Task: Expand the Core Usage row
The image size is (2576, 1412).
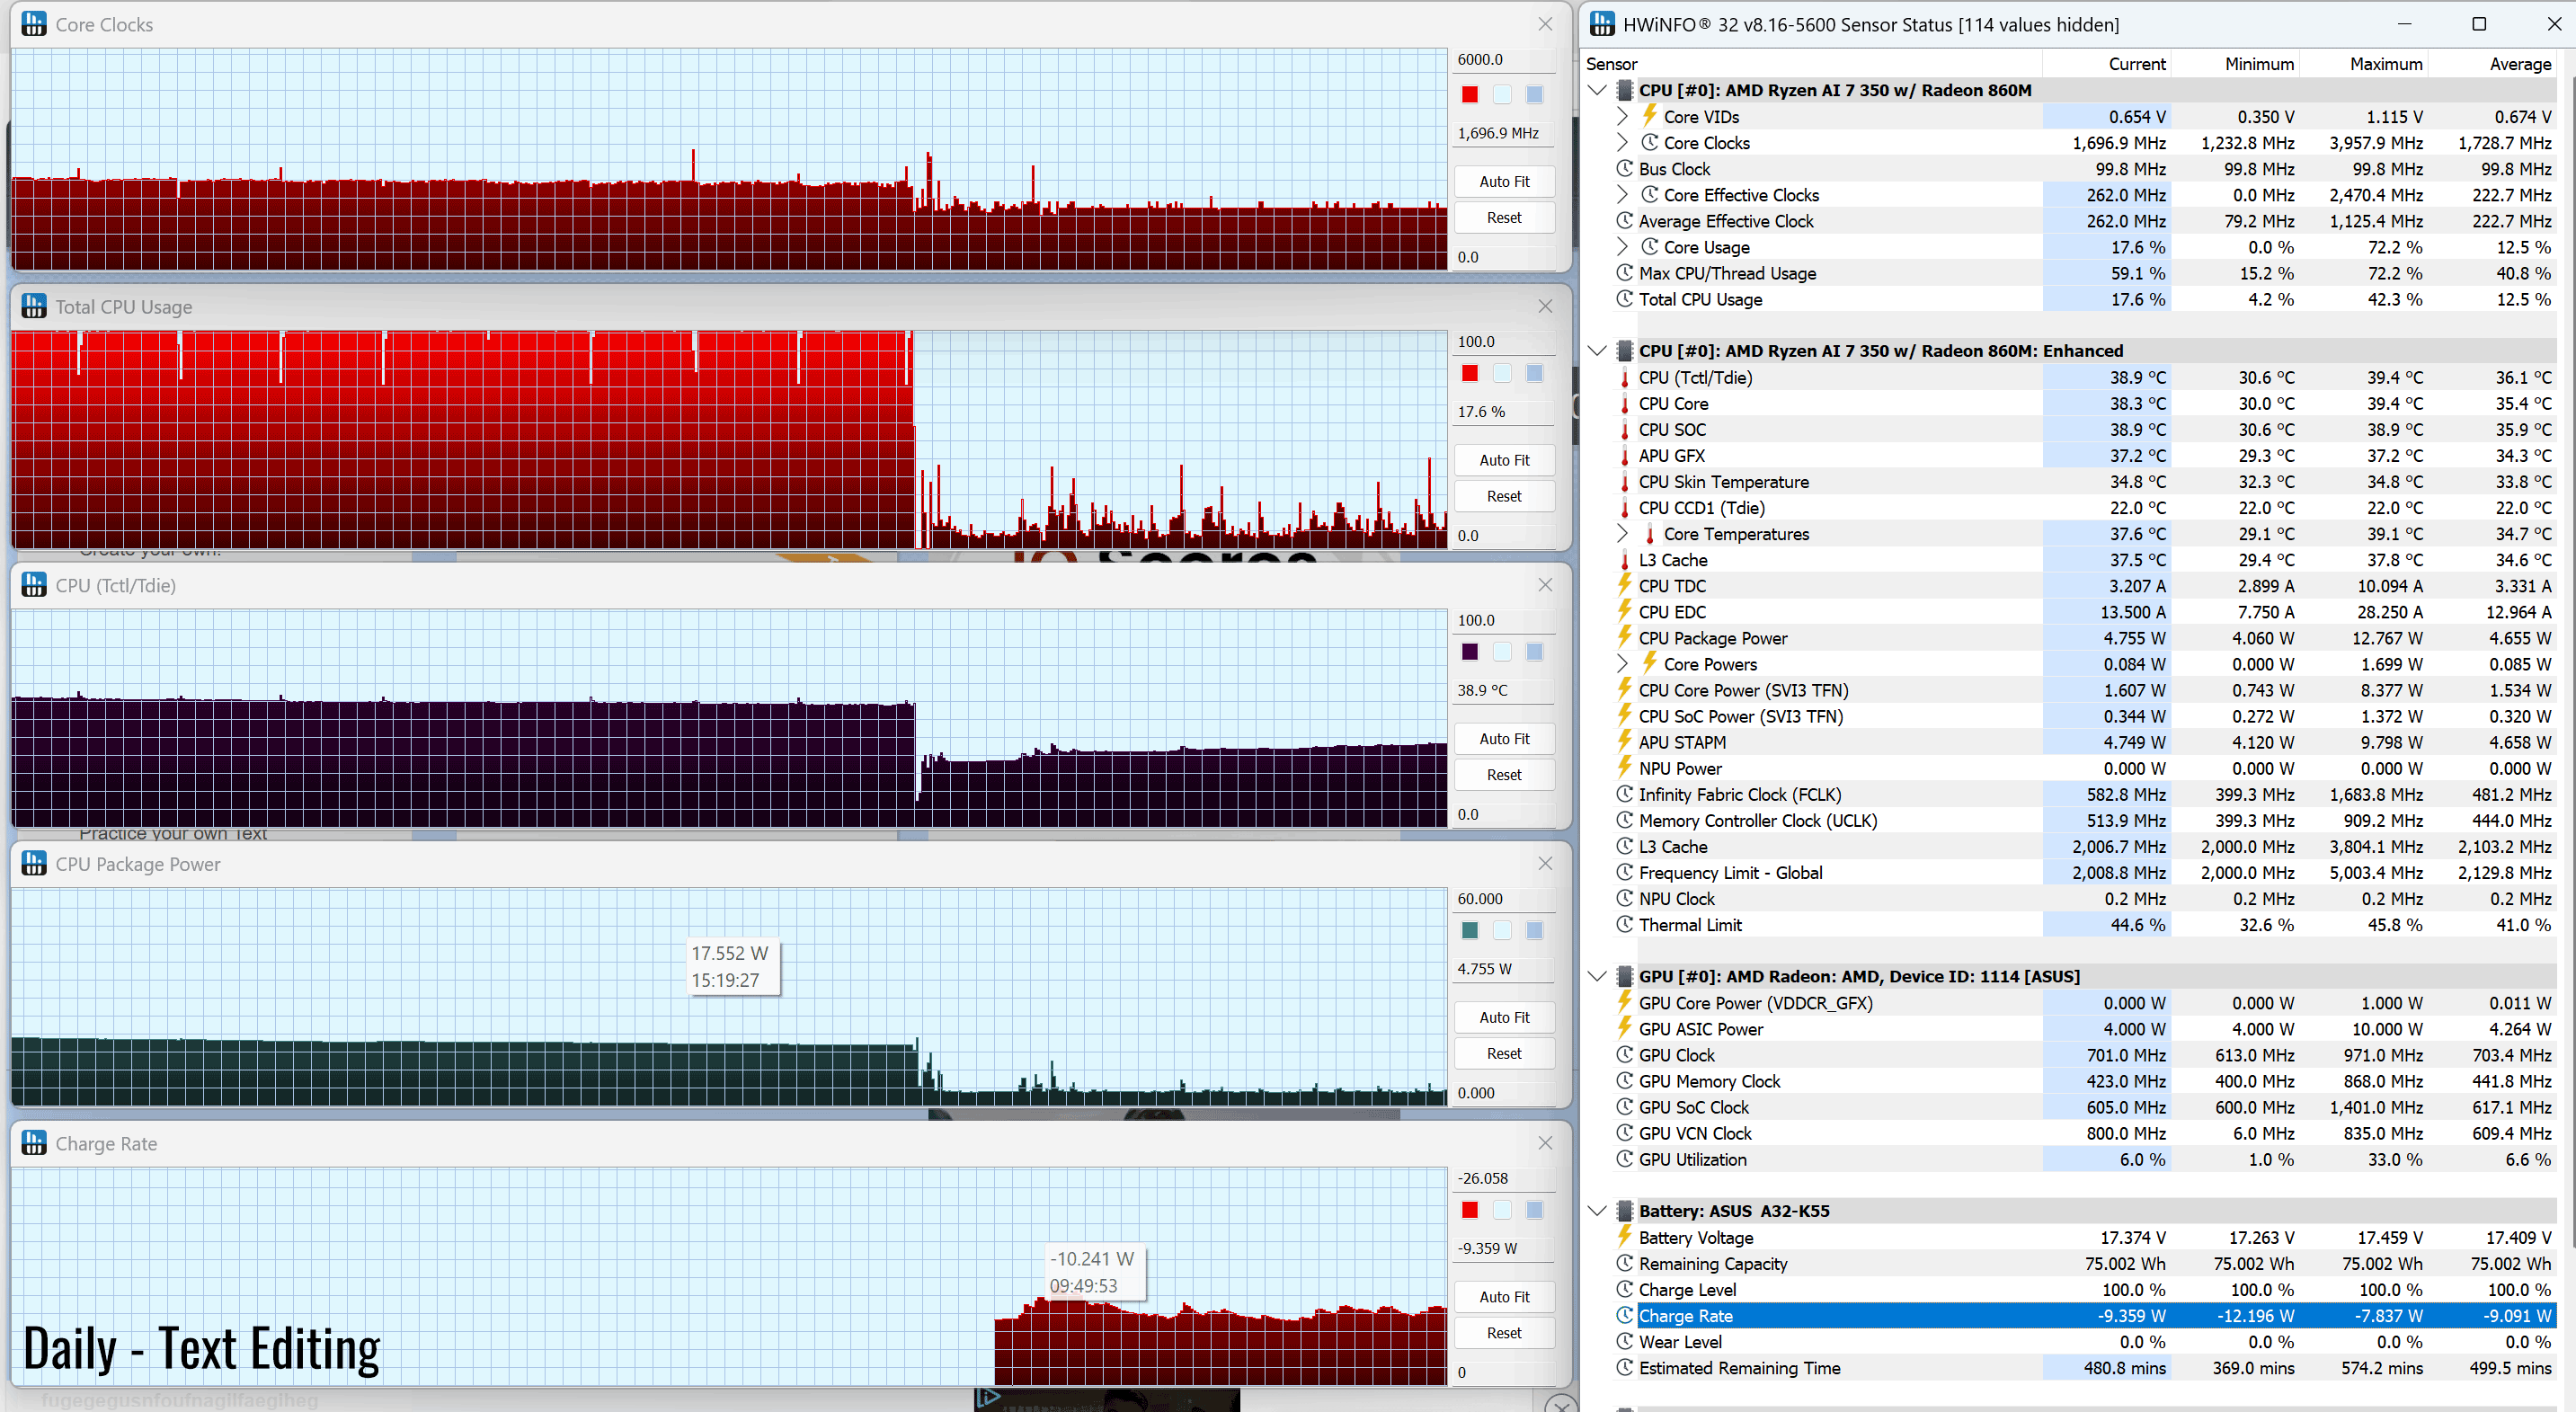Action: [x=1622, y=246]
